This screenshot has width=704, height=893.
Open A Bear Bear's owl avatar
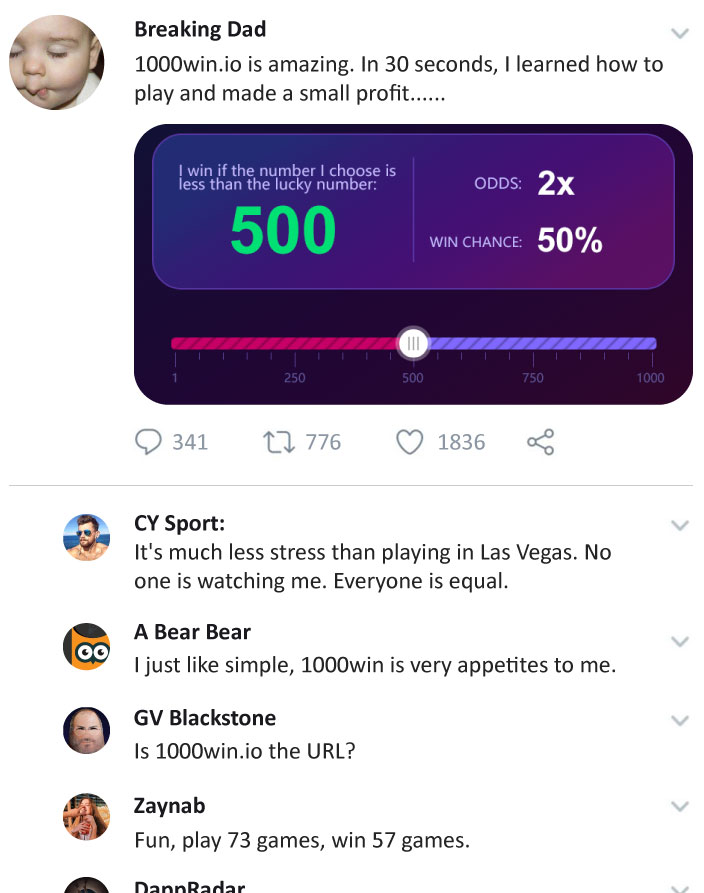coord(86,646)
